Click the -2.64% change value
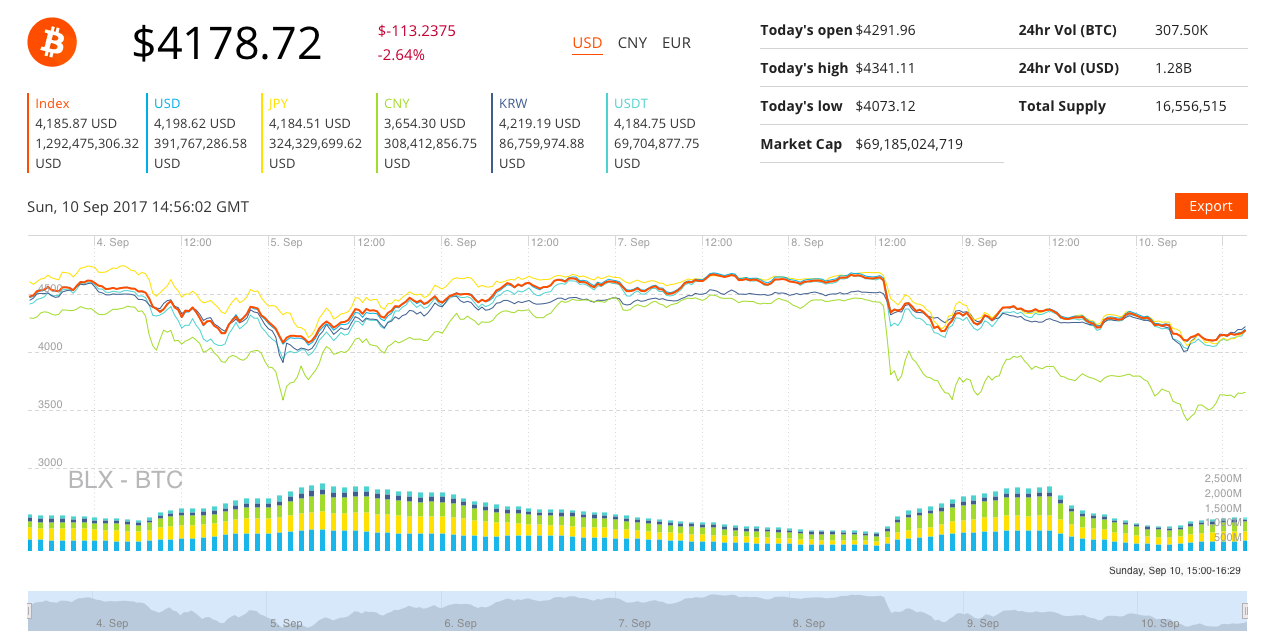The image size is (1275, 644). 401,55
